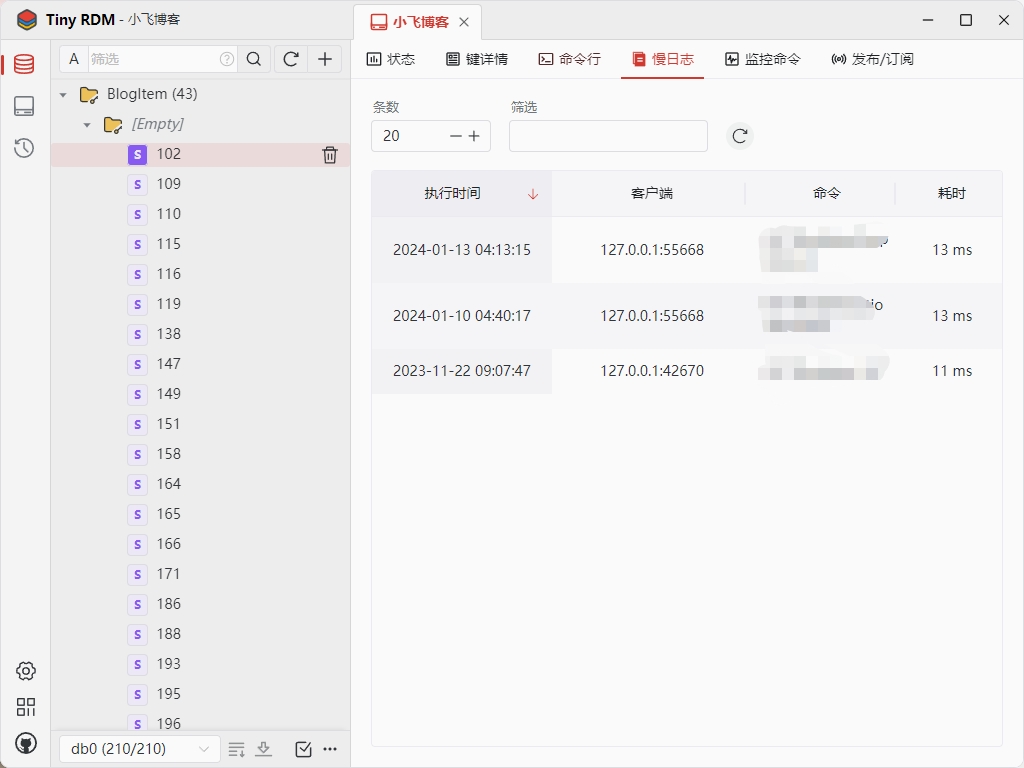Screen dimensions: 1024x768
Task: Collapse the BlogItem folder
Action: pos(63,95)
